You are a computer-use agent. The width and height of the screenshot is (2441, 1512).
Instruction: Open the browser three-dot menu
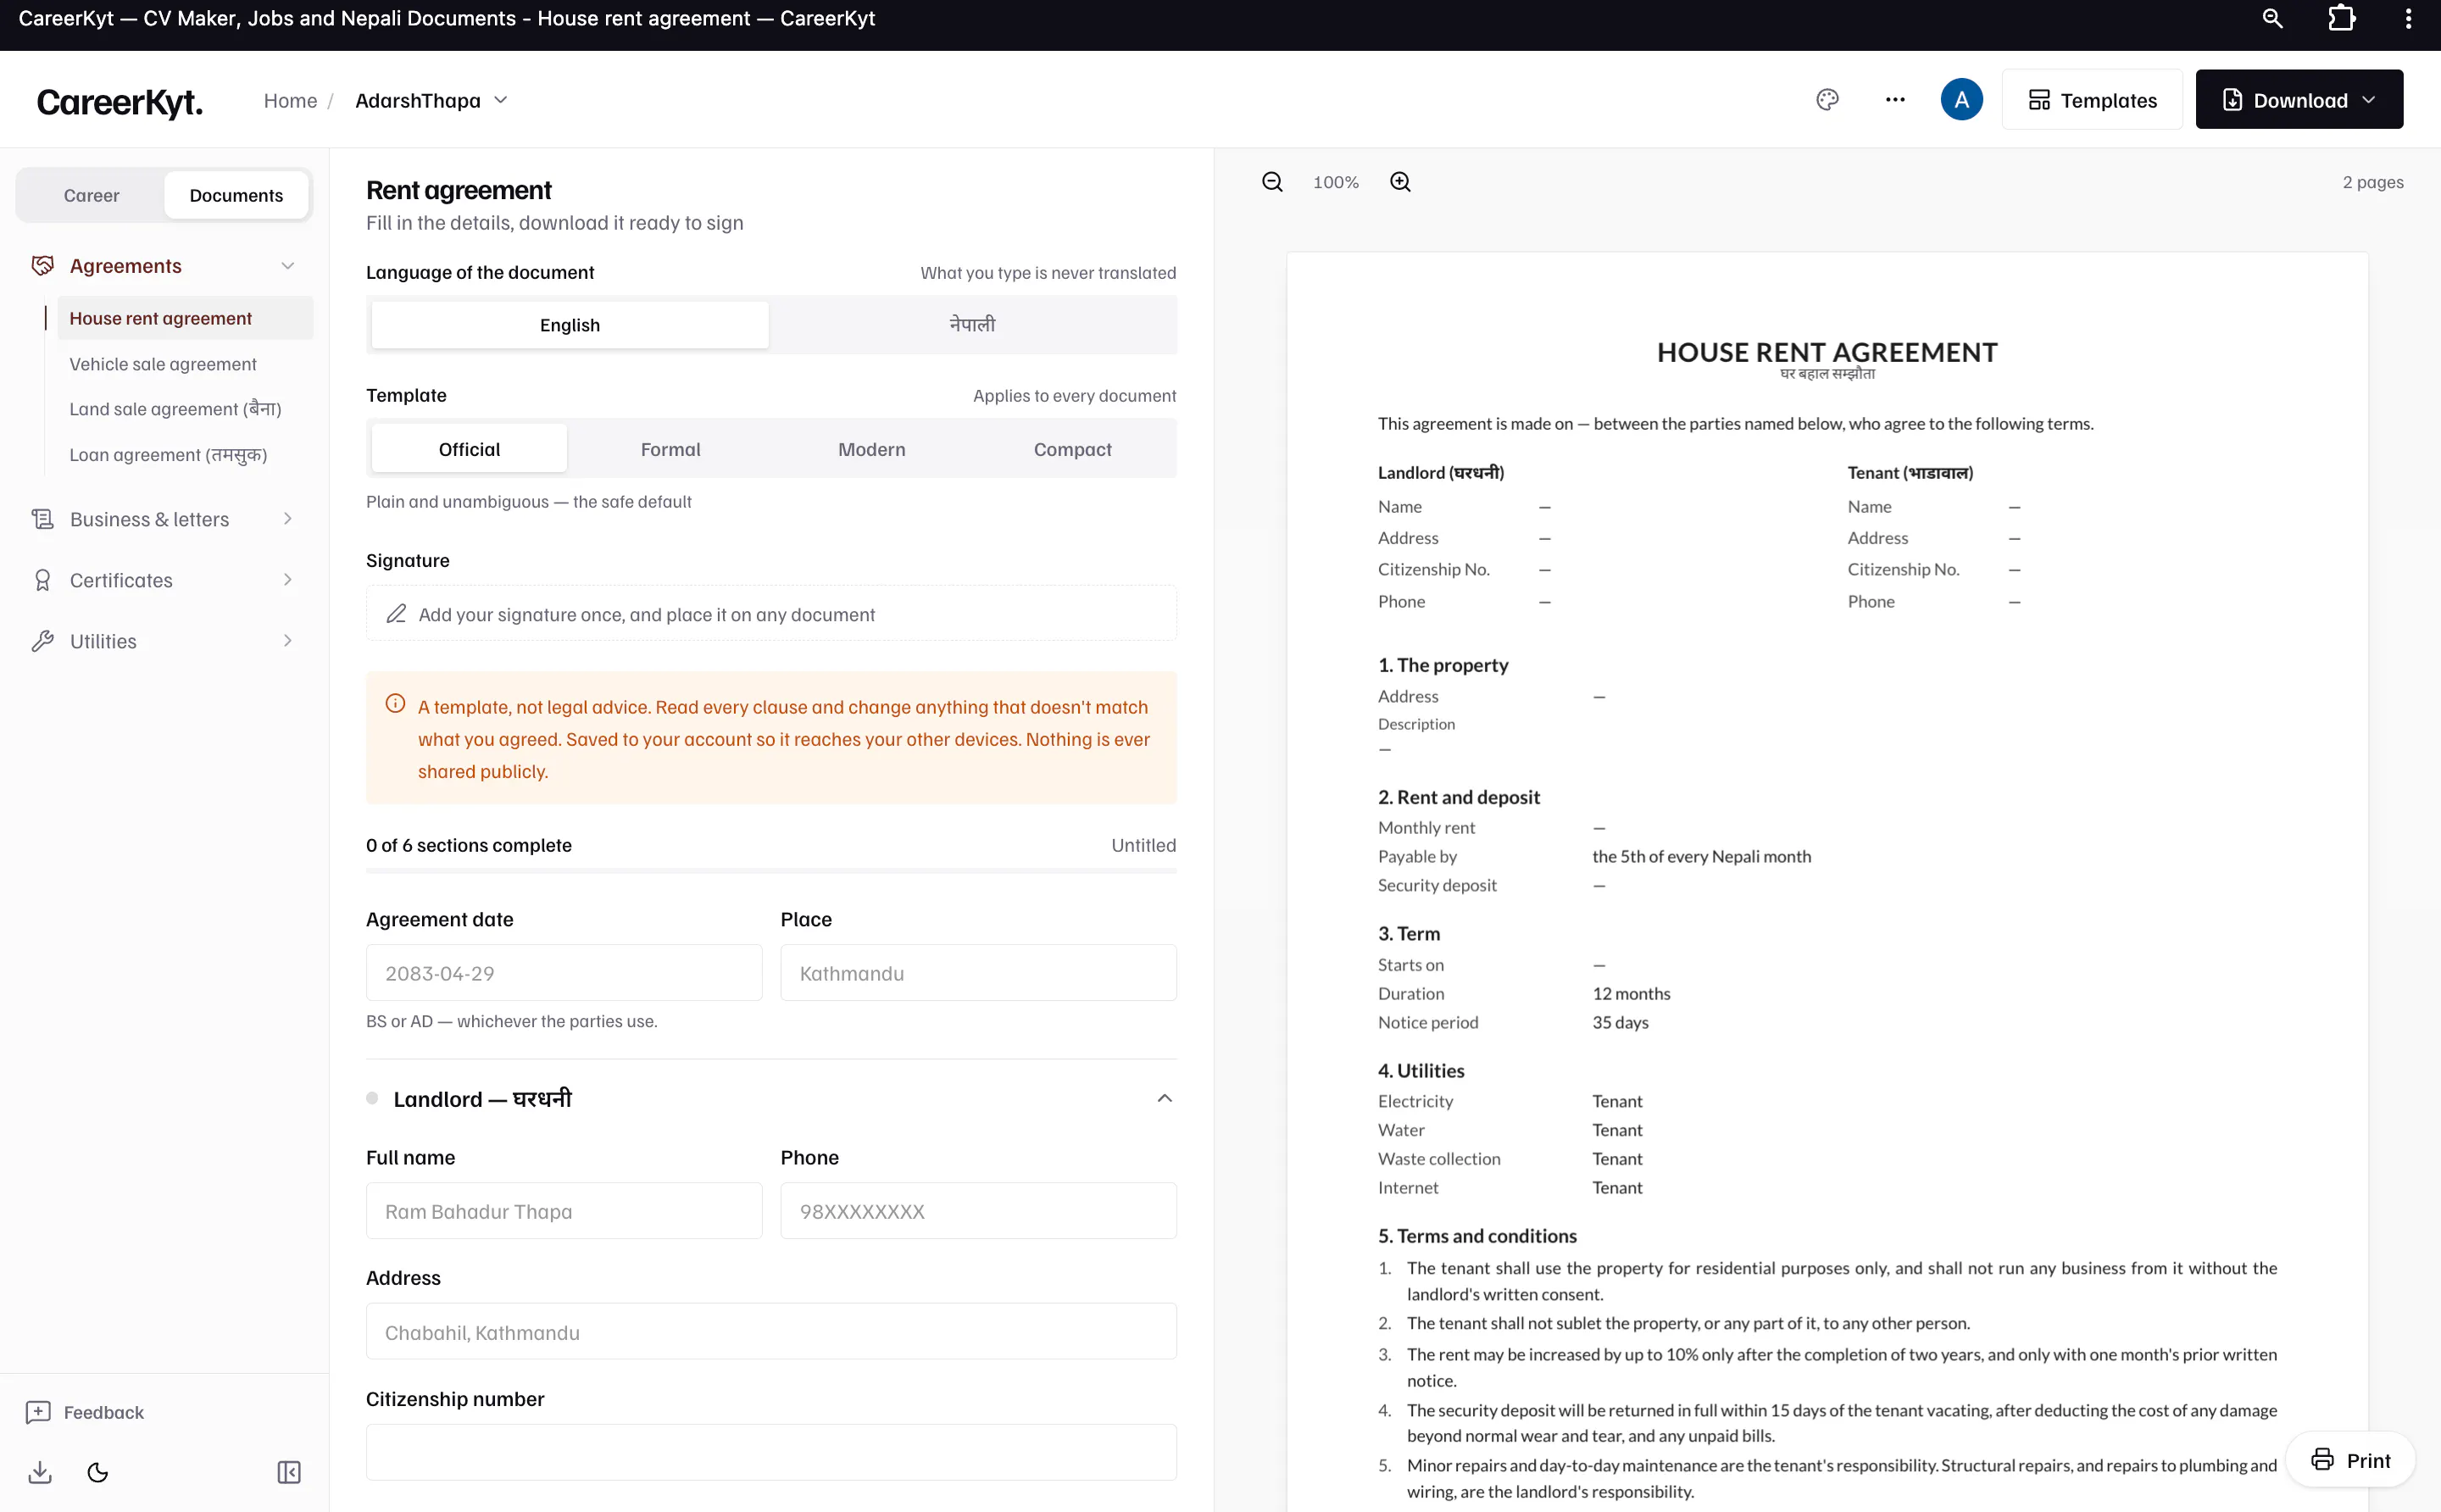[2408, 19]
